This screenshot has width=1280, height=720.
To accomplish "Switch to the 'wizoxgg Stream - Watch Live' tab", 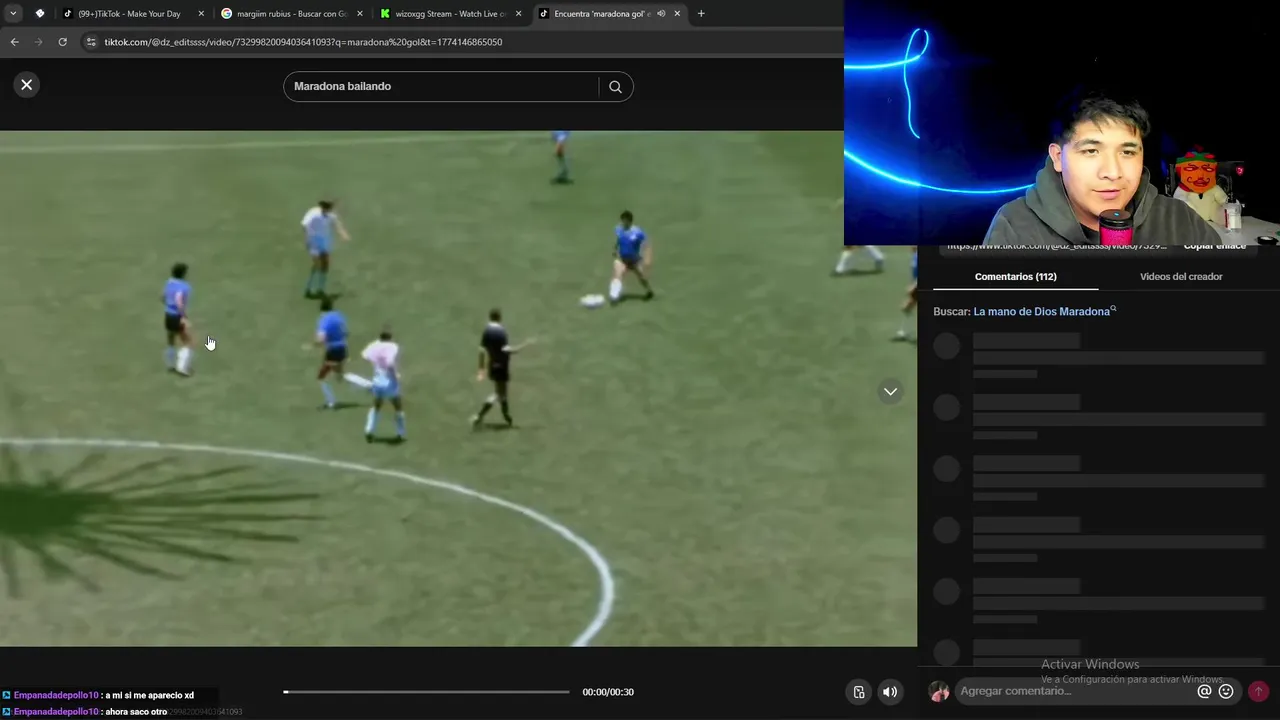I will tap(451, 14).
